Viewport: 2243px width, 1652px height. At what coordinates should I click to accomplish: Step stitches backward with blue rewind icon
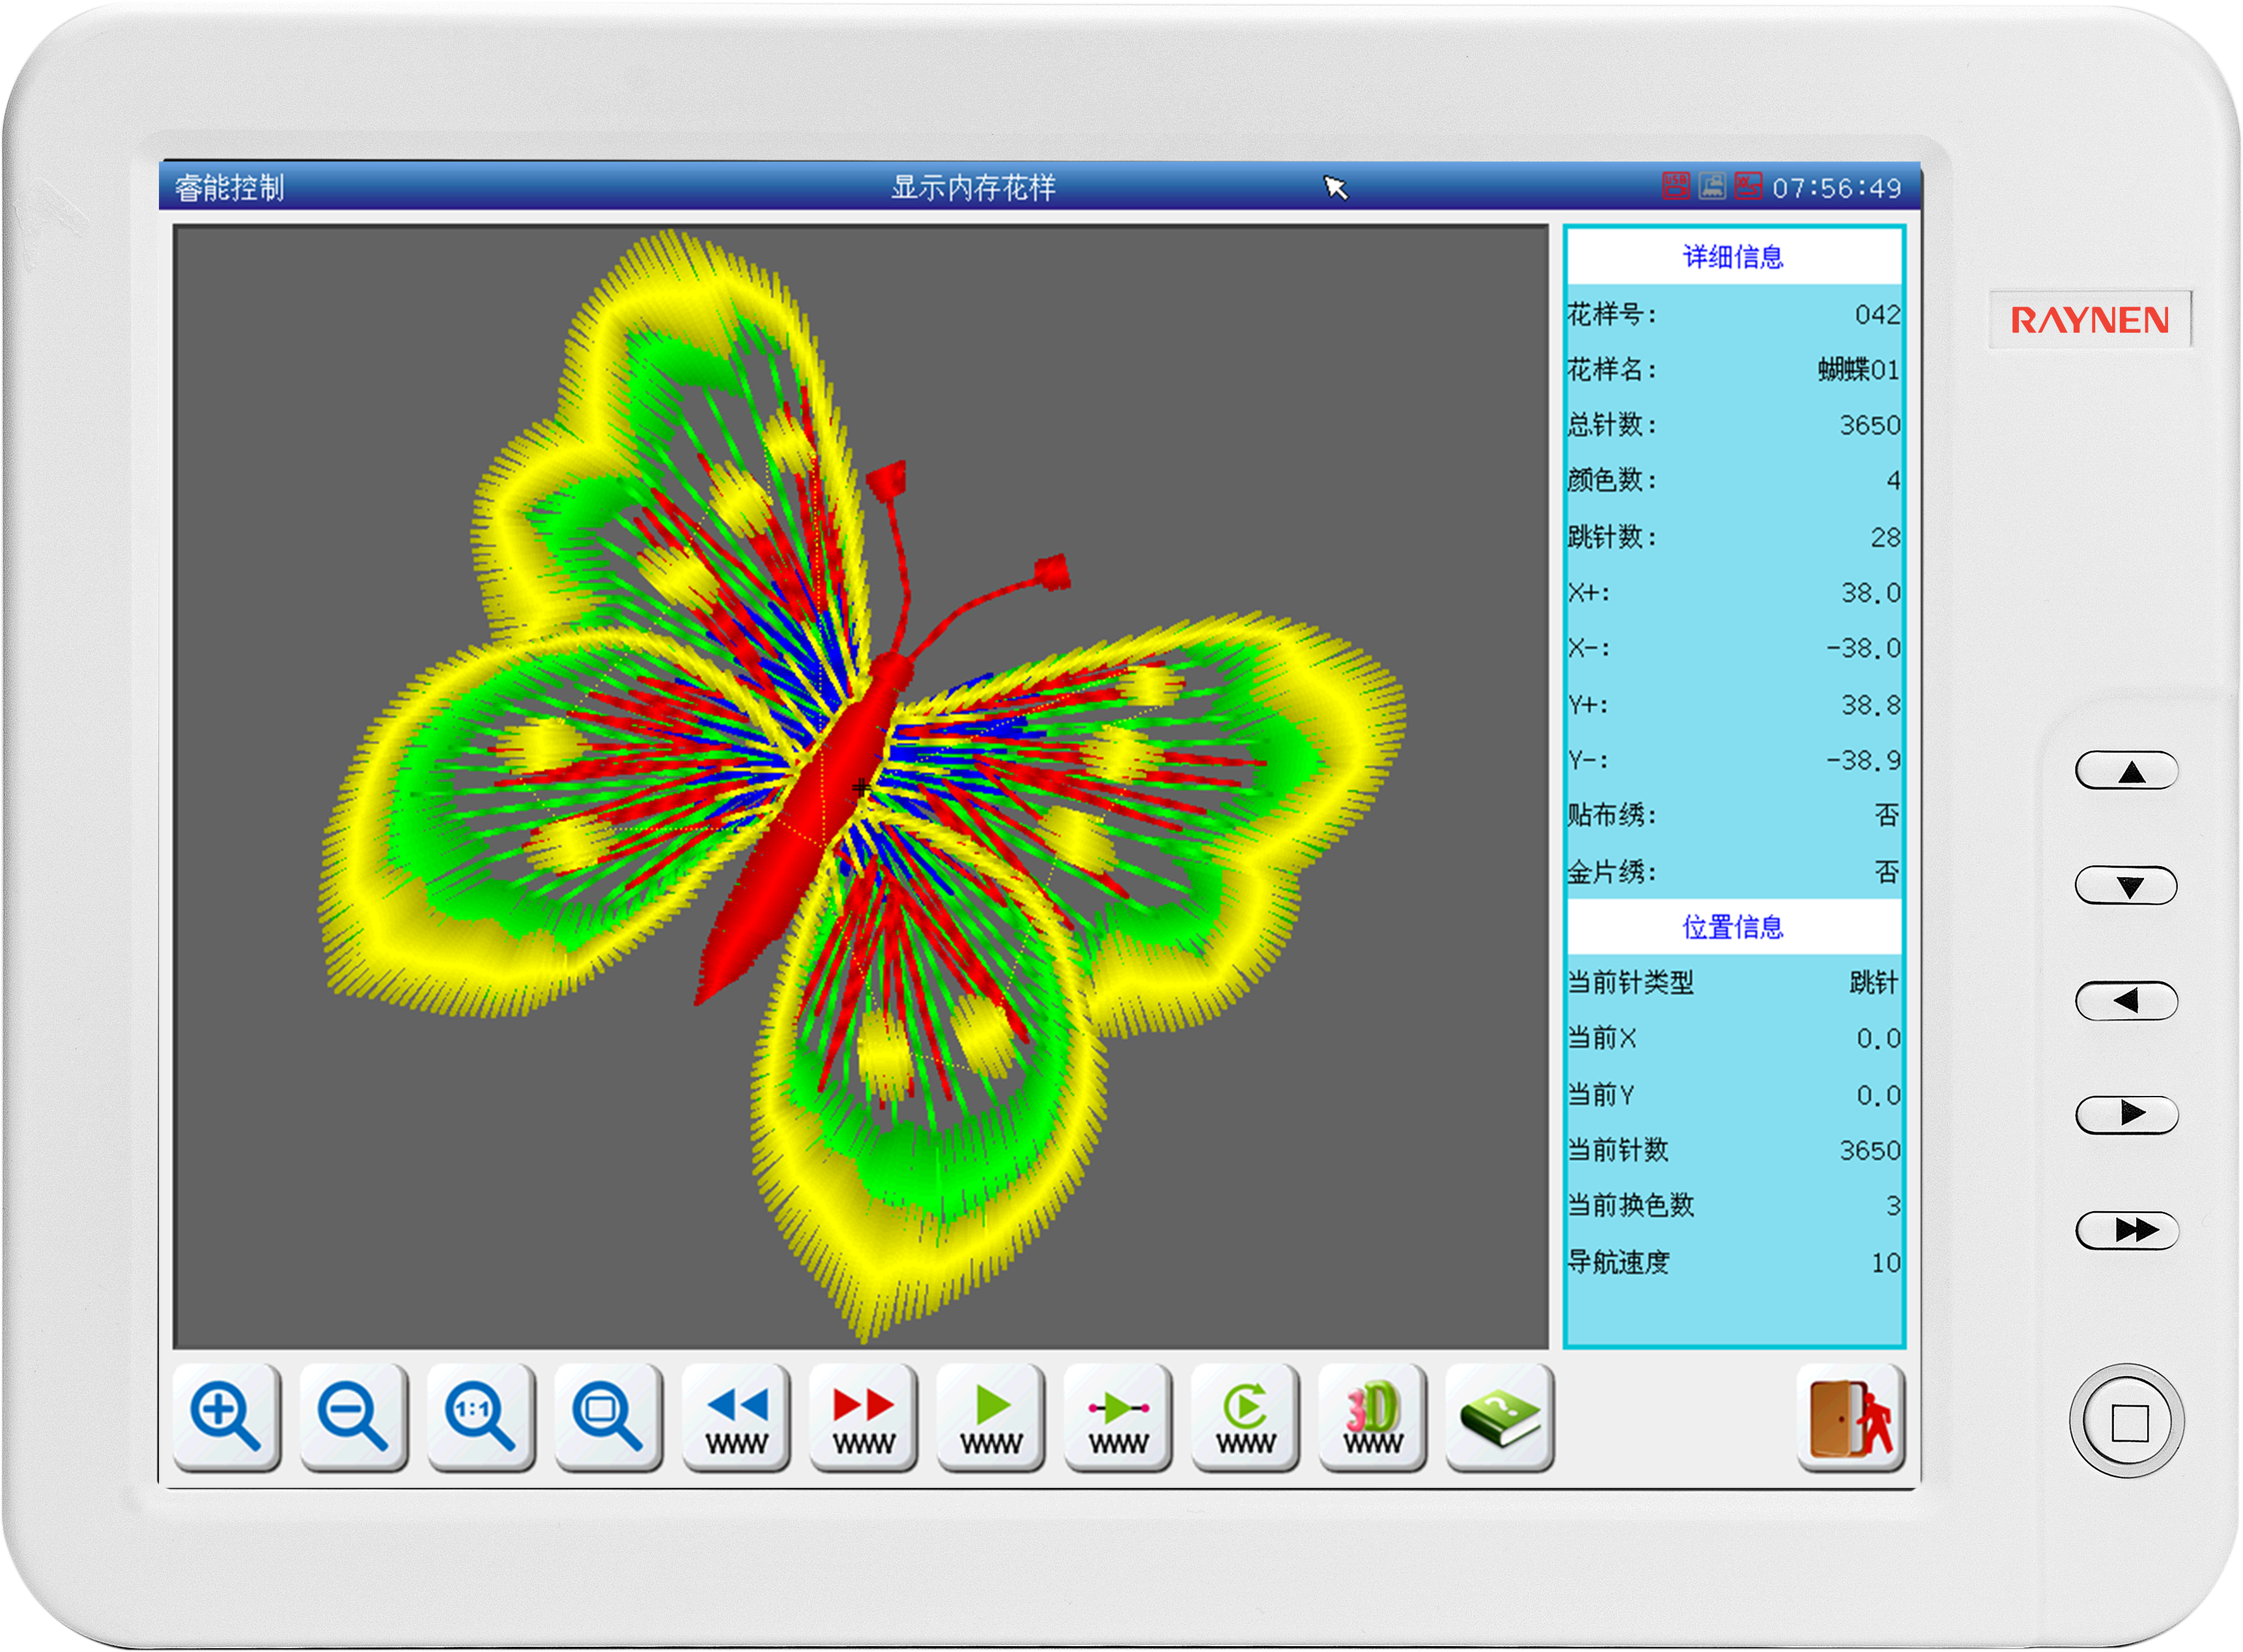(736, 1418)
